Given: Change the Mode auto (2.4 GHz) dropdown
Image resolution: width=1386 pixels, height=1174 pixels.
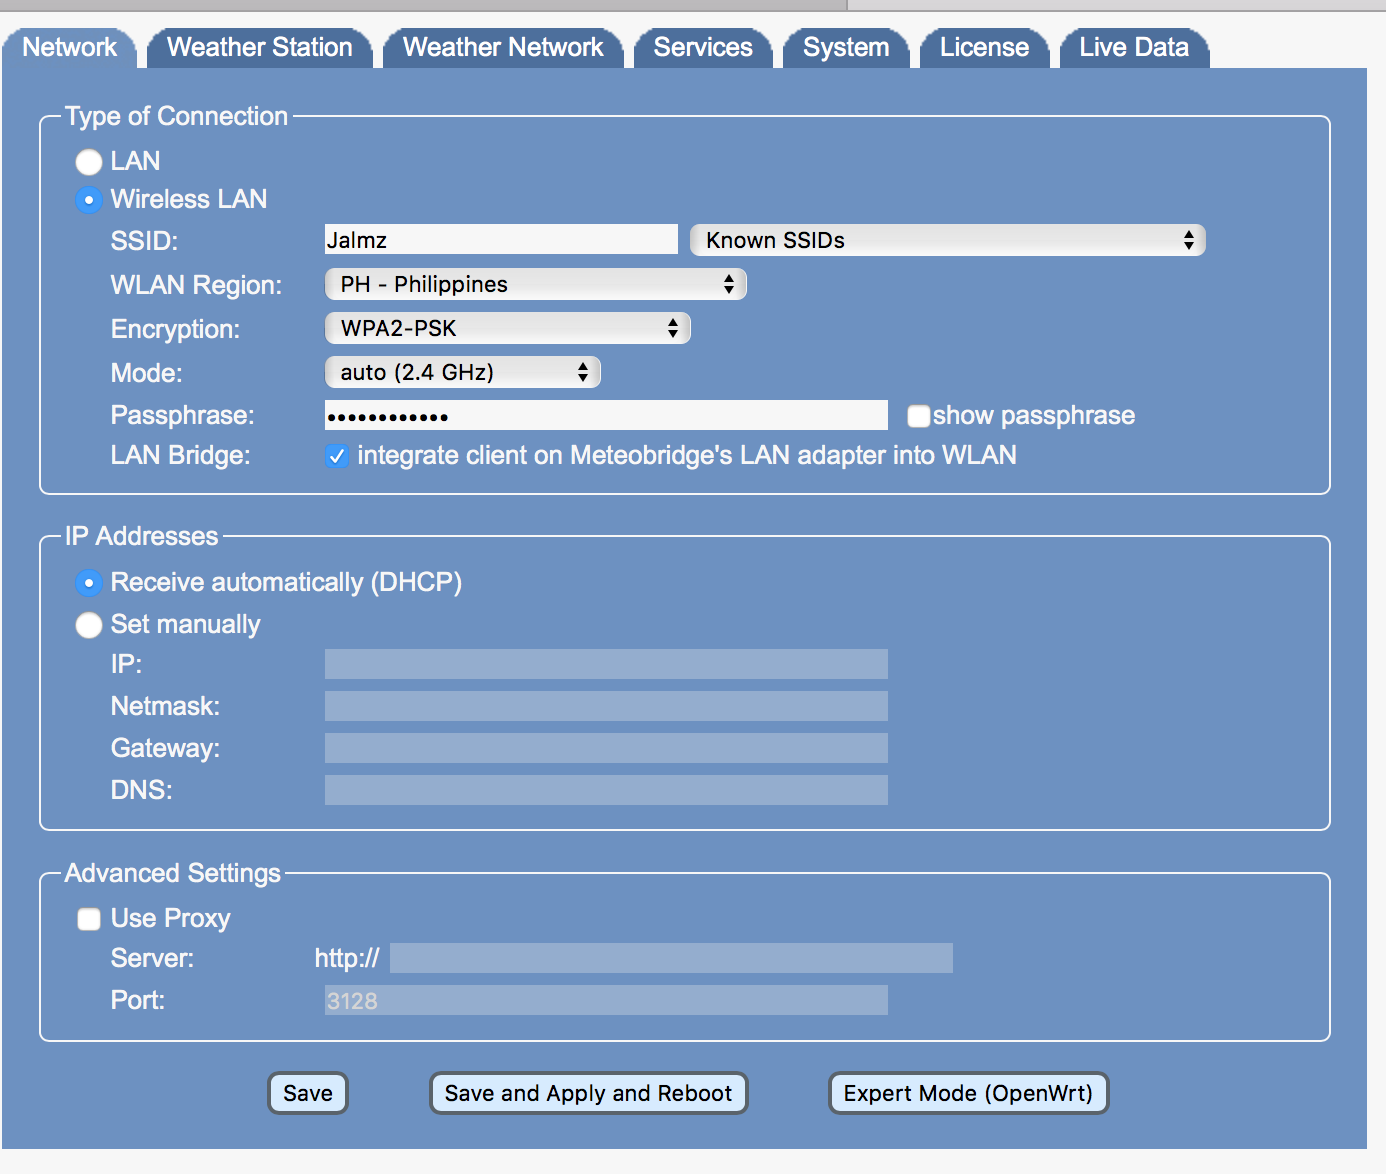Looking at the screenshot, I should [x=462, y=372].
